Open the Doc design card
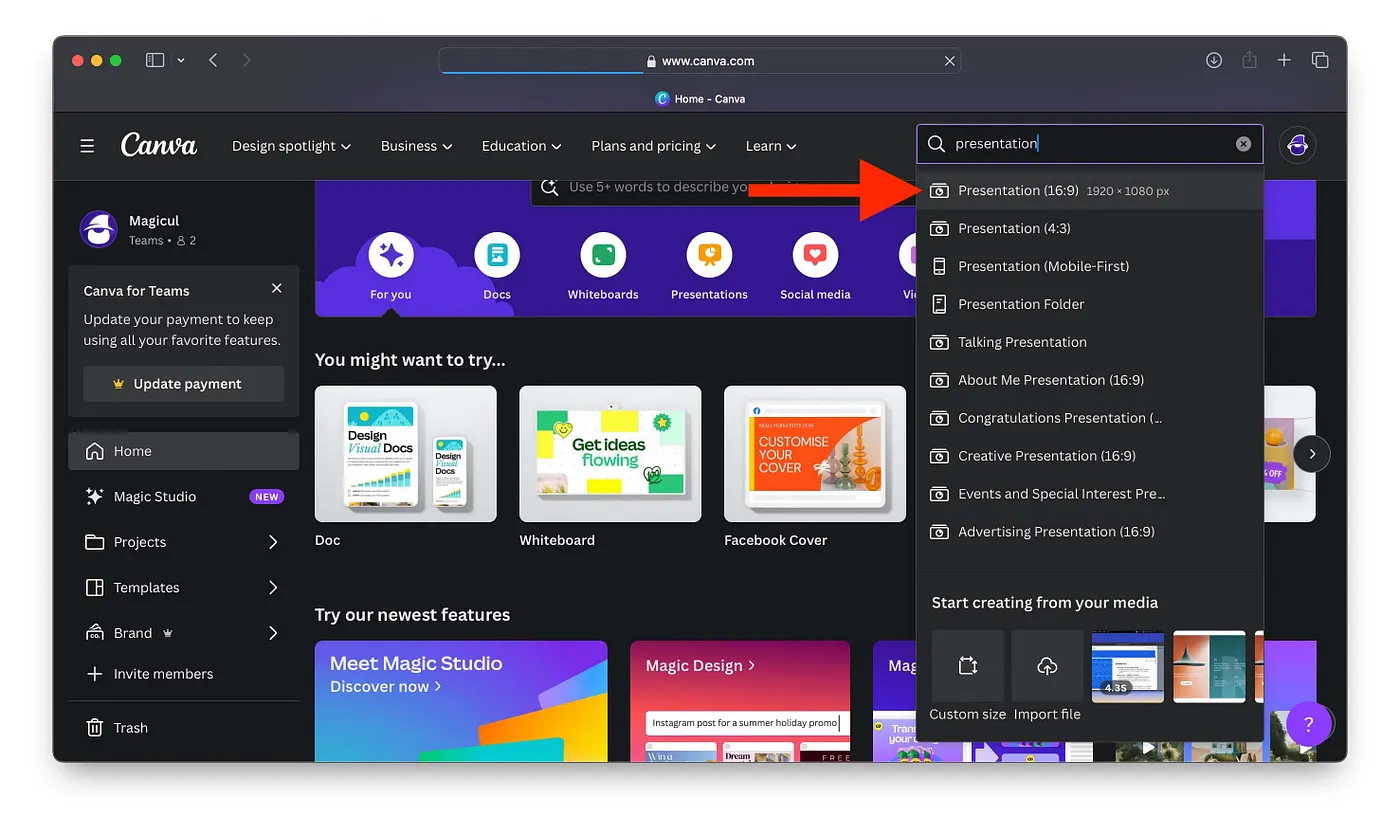1400x832 pixels. [x=406, y=454]
